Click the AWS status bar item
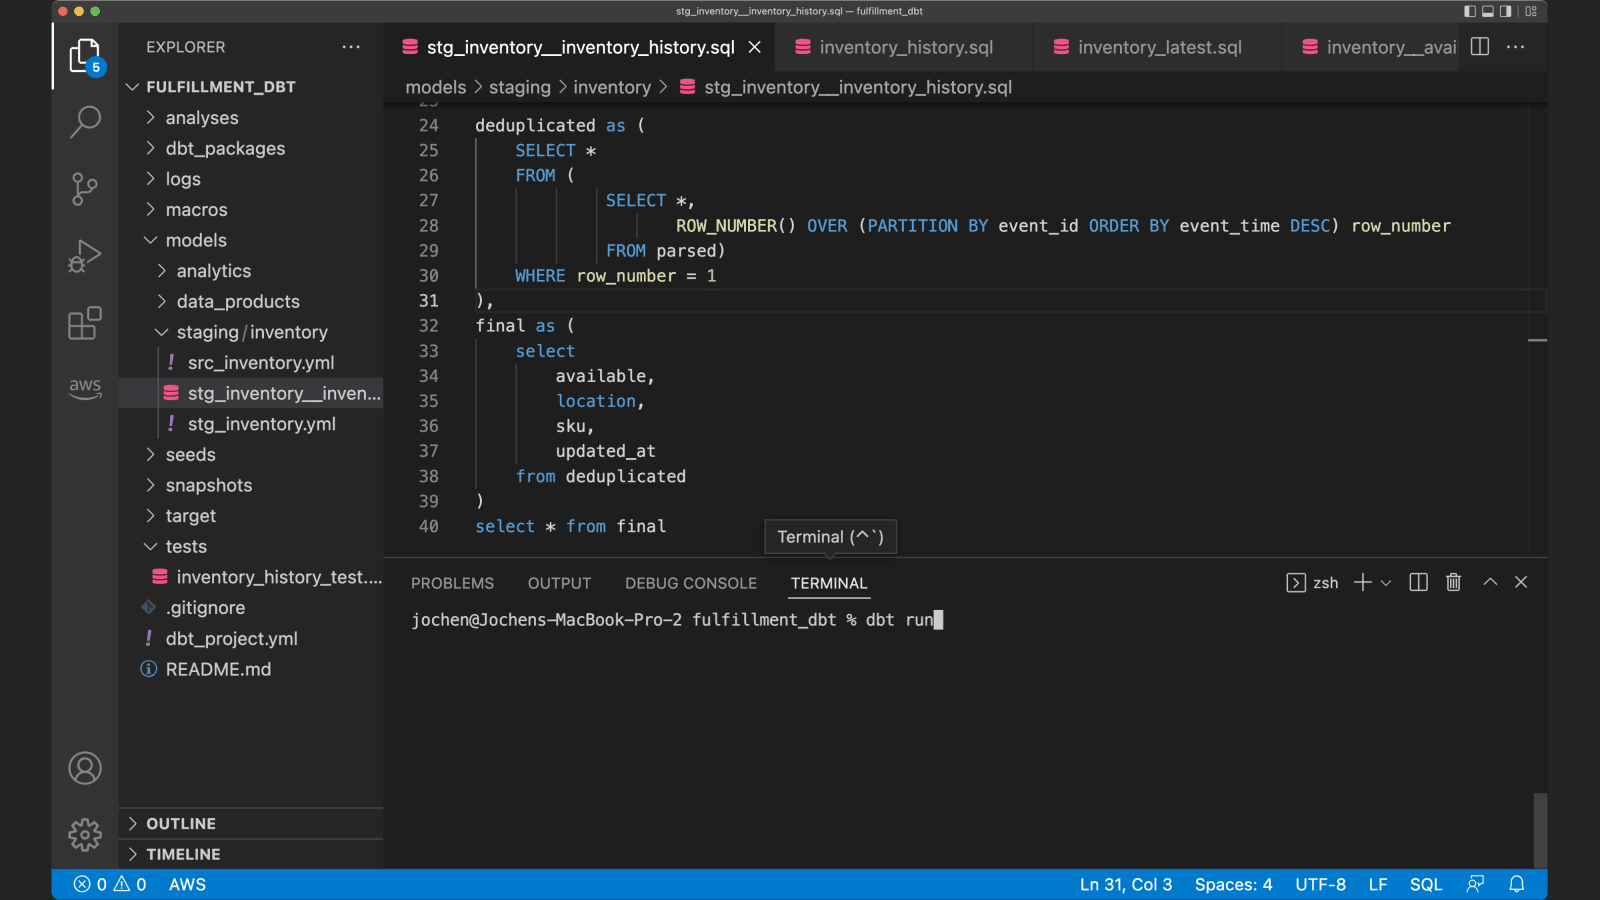This screenshot has height=900, width=1600. pyautogui.click(x=187, y=884)
